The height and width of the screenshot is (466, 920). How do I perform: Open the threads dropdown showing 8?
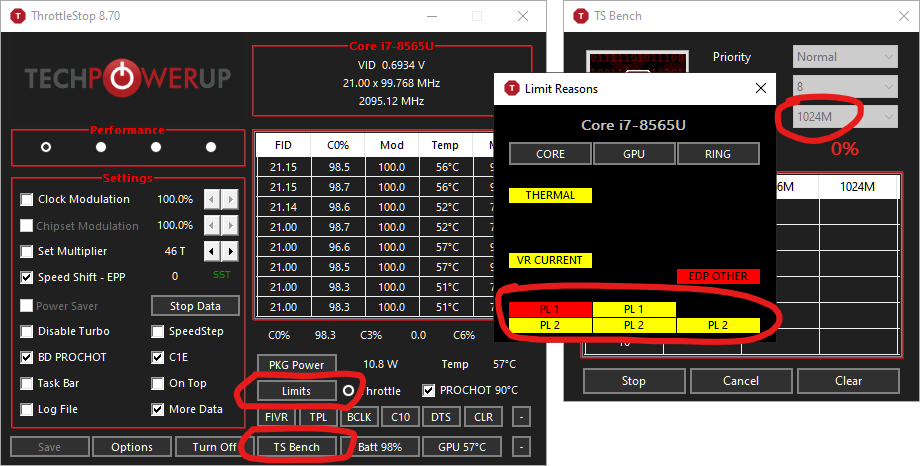coord(845,87)
